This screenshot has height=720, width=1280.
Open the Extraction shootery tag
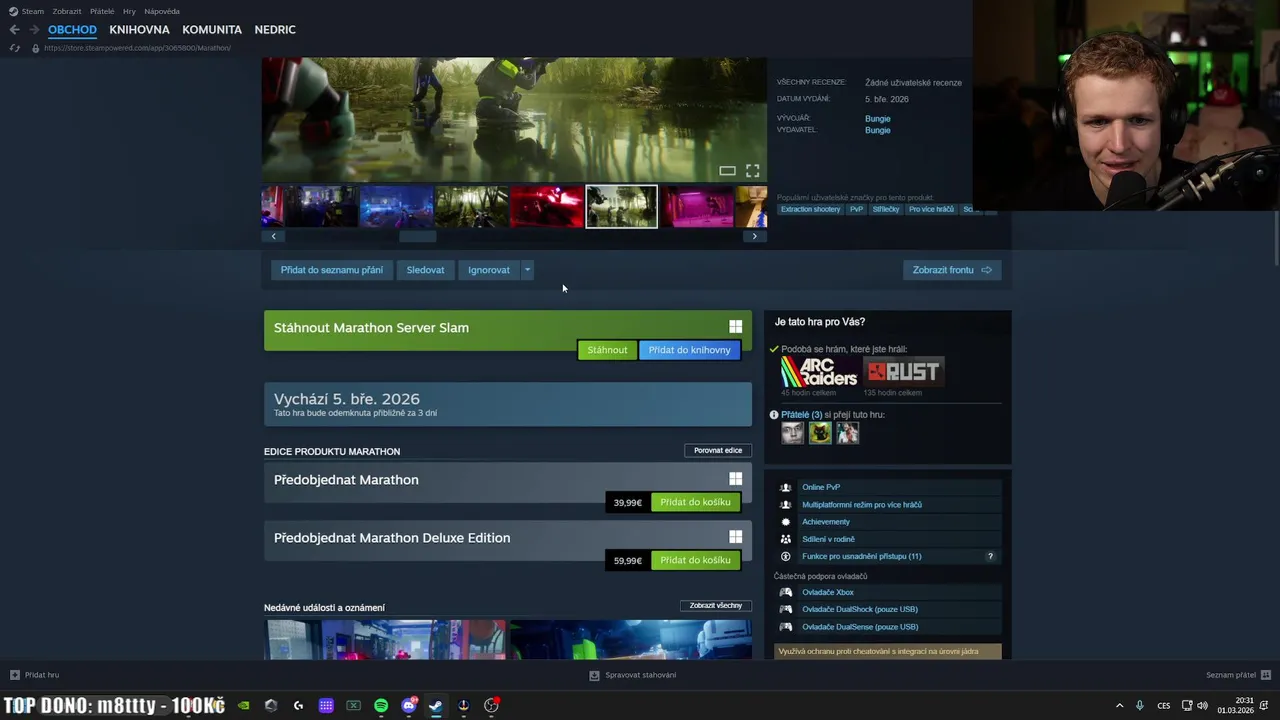point(811,210)
